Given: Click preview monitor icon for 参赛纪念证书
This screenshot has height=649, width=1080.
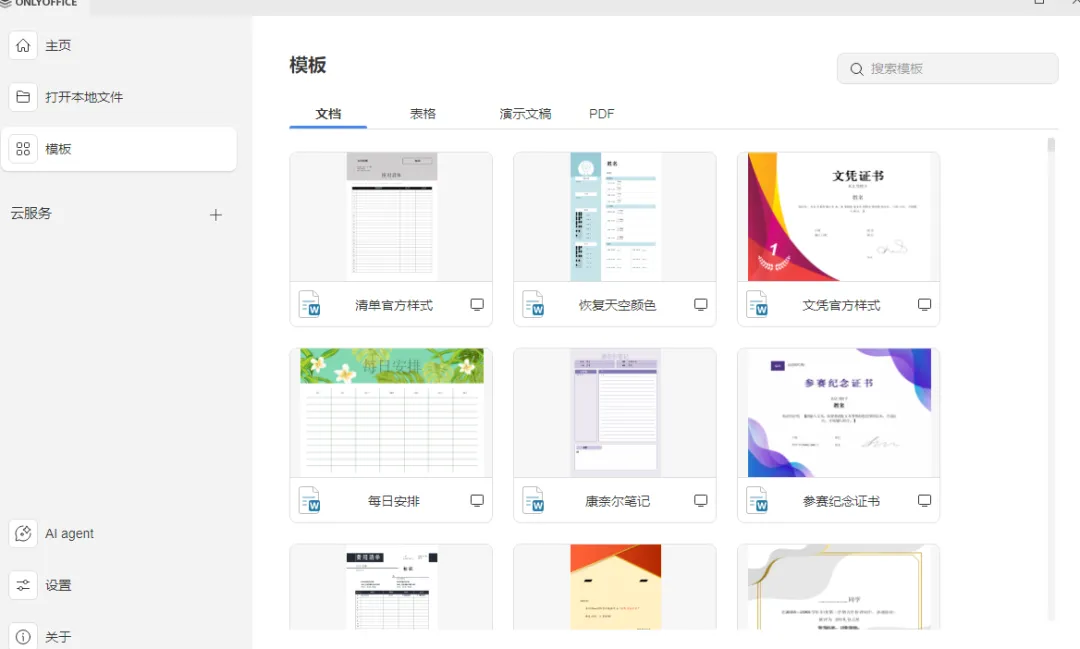Looking at the screenshot, I should (924, 500).
